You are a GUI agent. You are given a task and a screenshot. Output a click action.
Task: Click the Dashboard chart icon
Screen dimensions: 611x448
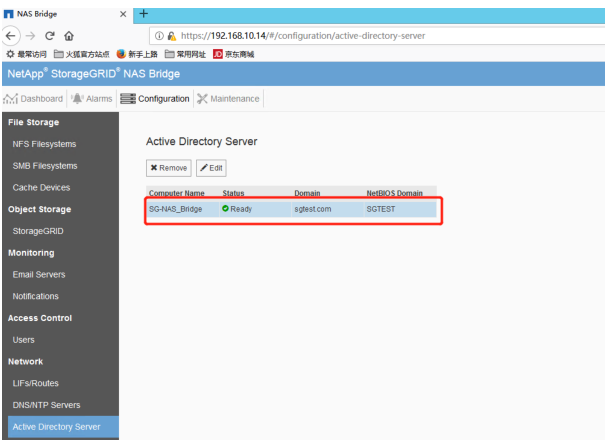tap(11, 99)
